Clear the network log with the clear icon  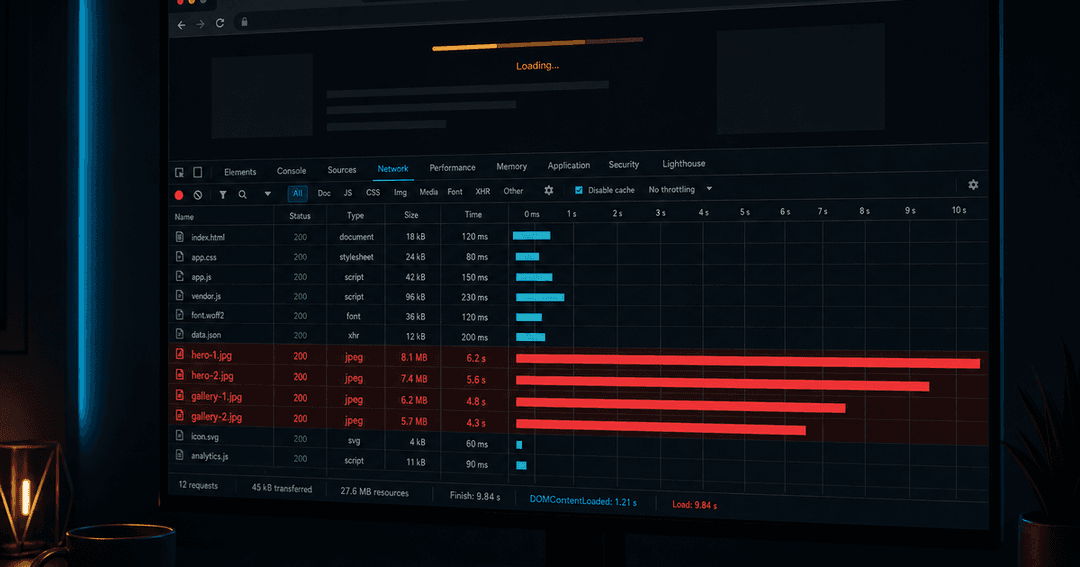coord(198,195)
